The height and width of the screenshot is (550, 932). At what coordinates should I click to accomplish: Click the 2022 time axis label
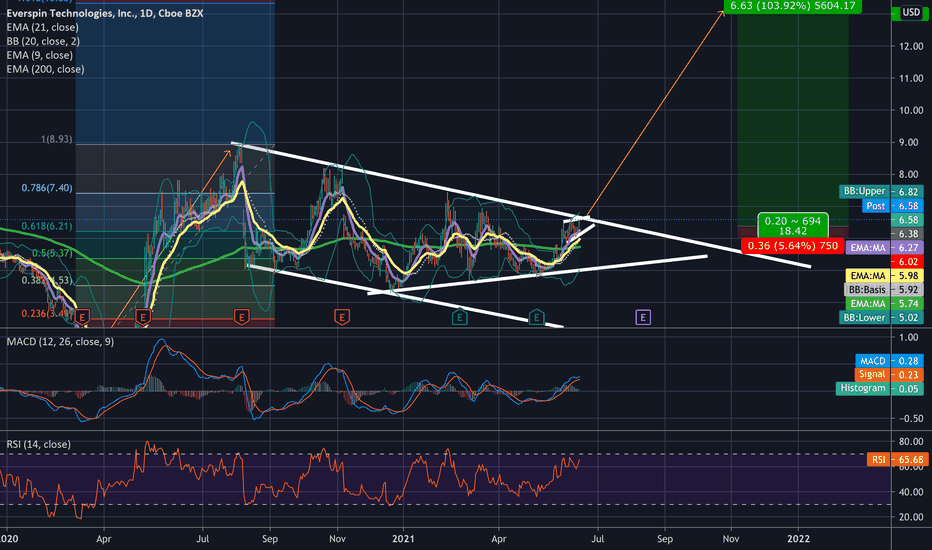[798, 539]
